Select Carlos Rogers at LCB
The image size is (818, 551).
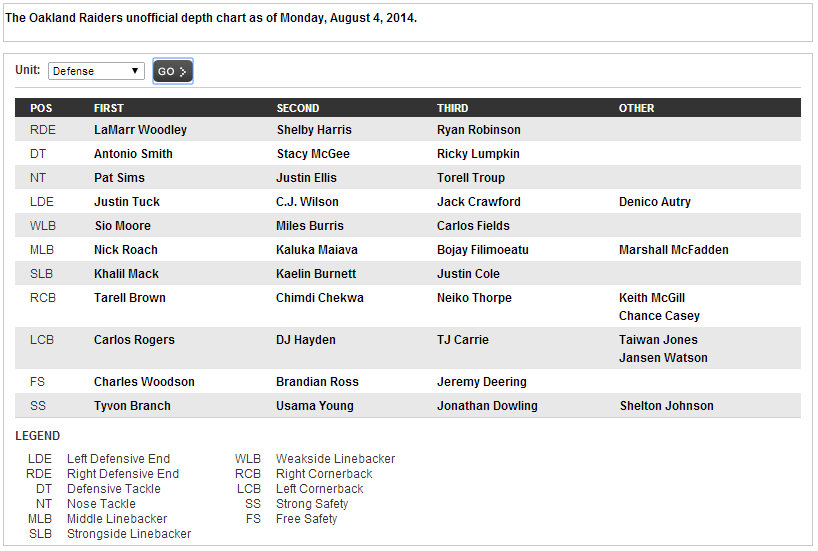(134, 340)
